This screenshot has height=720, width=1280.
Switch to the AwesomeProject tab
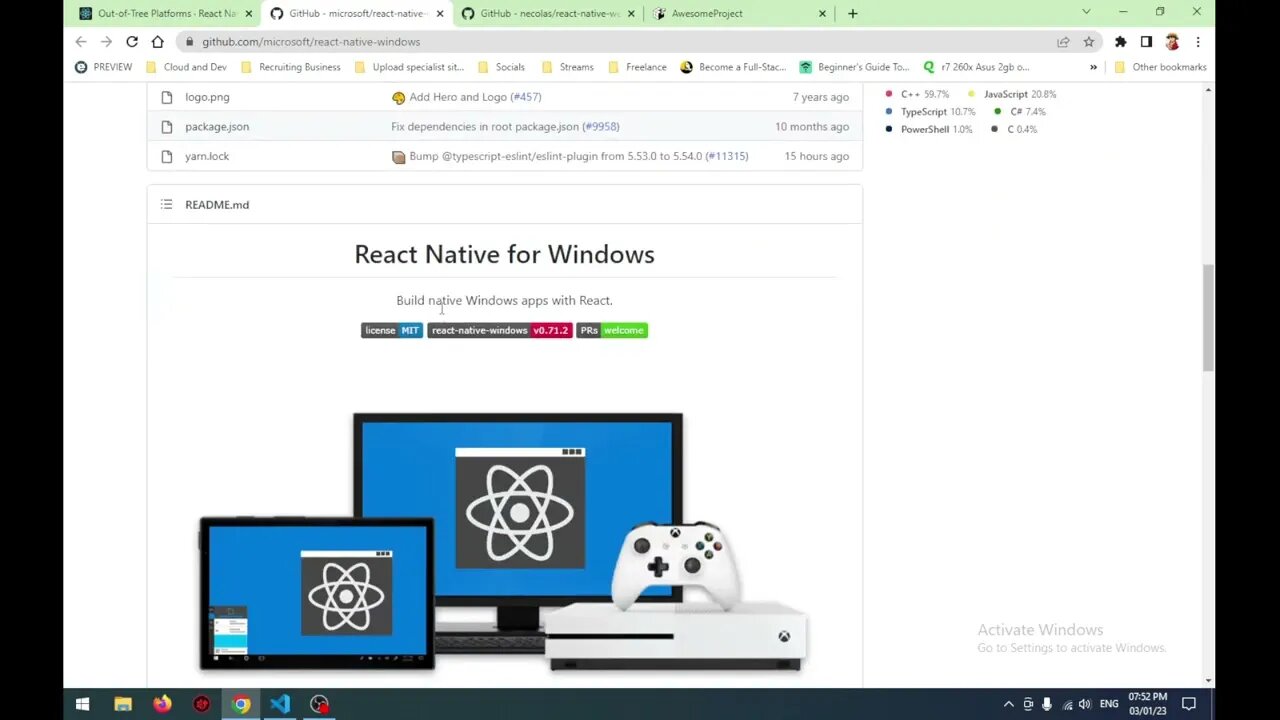740,14
